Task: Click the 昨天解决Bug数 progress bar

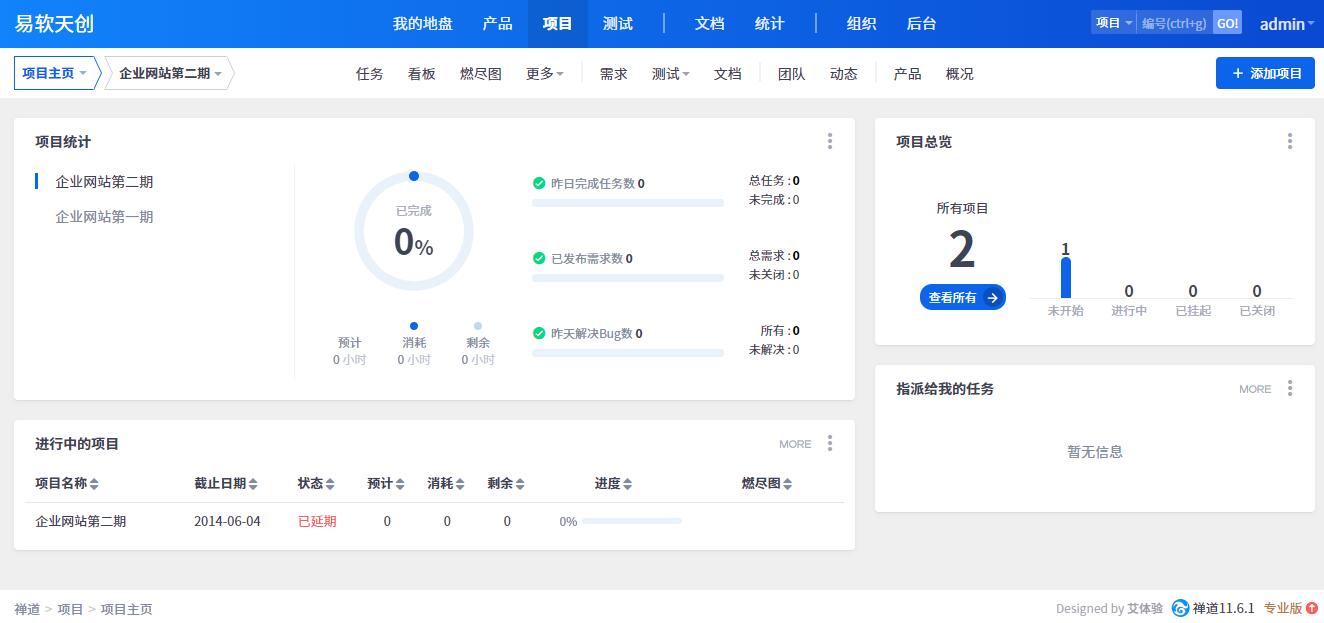Action: pos(628,353)
